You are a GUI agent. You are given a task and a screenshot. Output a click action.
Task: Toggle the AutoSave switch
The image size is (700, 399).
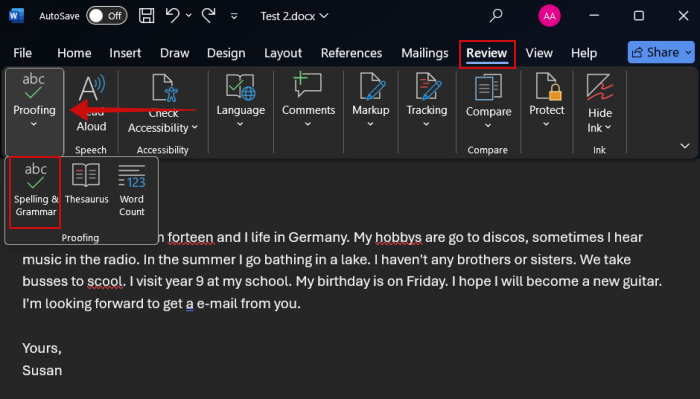[107, 16]
